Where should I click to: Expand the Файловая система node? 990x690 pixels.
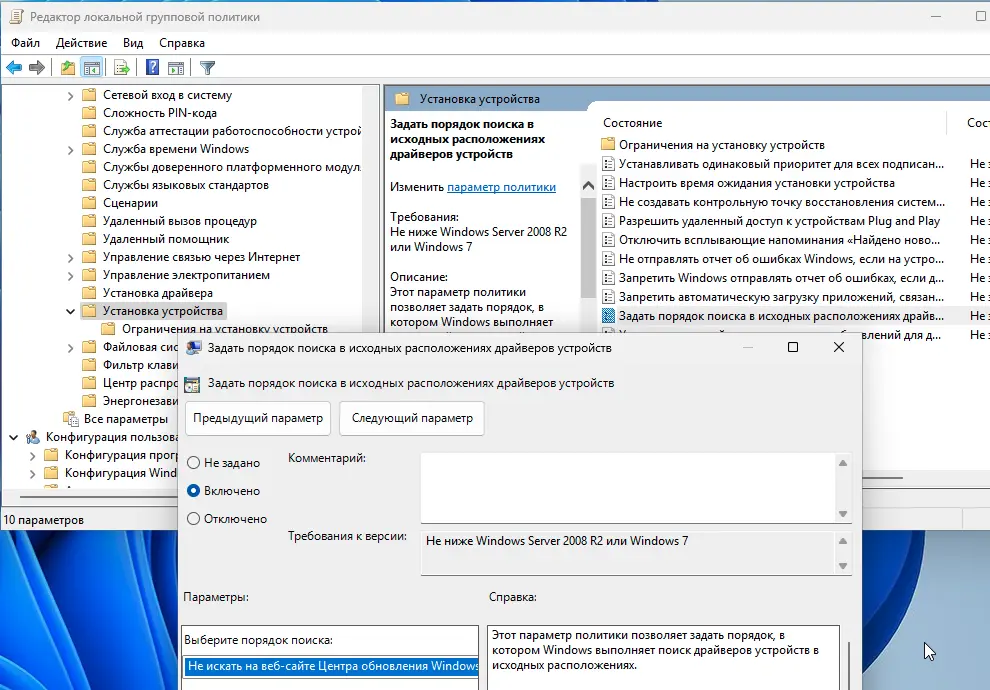[70, 348]
